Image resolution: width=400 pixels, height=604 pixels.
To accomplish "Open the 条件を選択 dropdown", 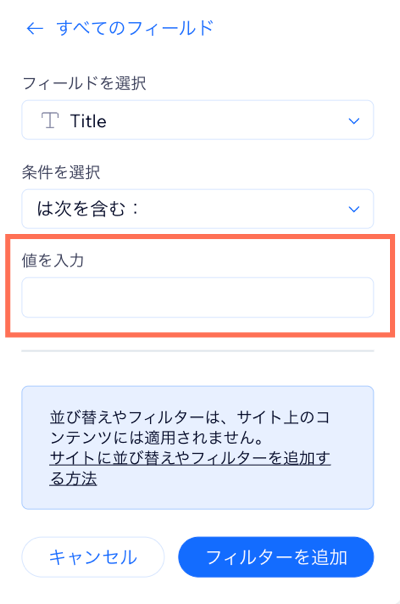I will 198,209.
